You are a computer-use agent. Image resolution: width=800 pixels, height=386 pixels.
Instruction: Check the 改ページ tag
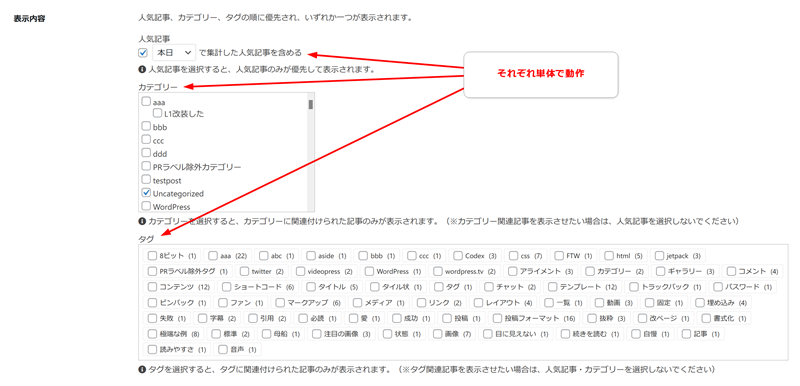643,318
